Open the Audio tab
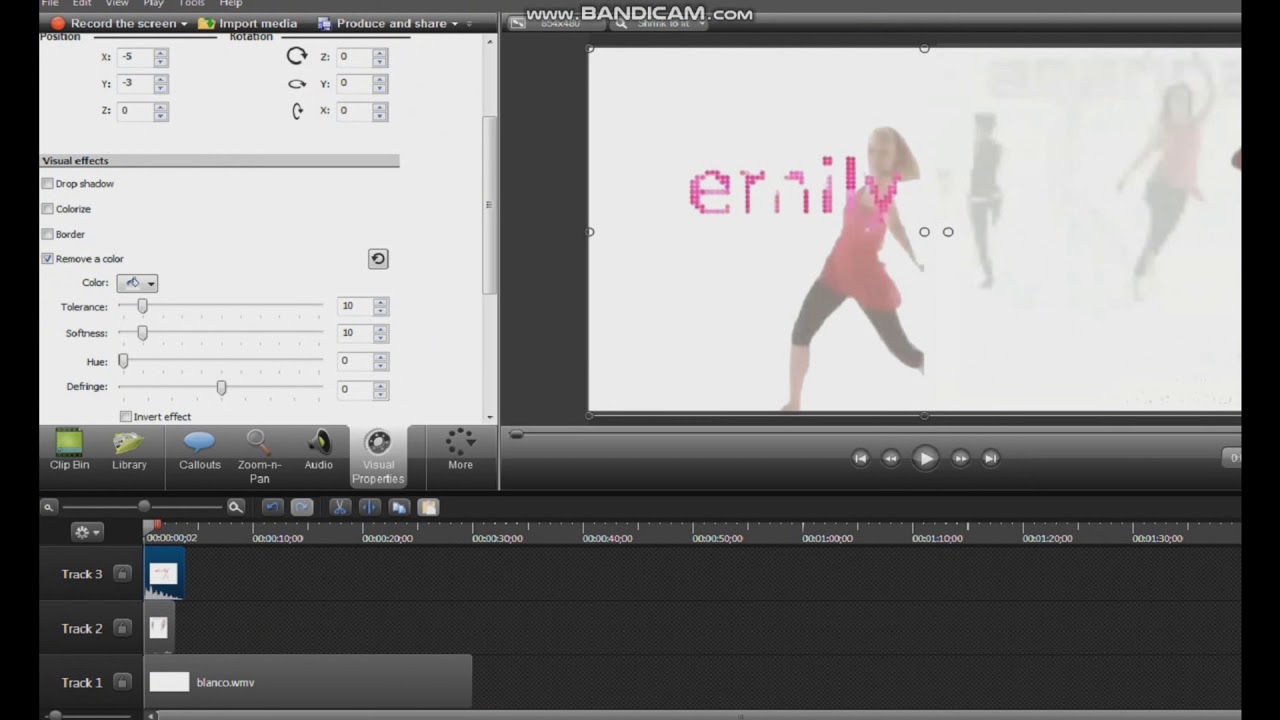 coord(319,449)
